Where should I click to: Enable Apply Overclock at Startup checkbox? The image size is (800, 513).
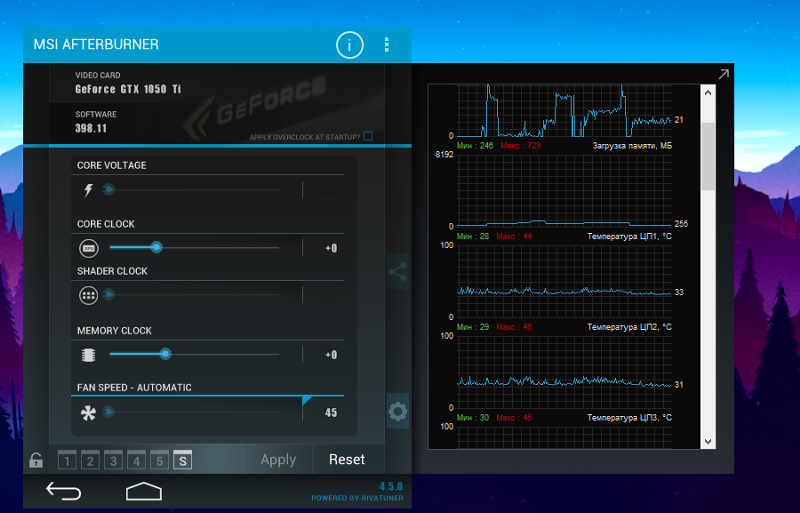click(x=368, y=136)
